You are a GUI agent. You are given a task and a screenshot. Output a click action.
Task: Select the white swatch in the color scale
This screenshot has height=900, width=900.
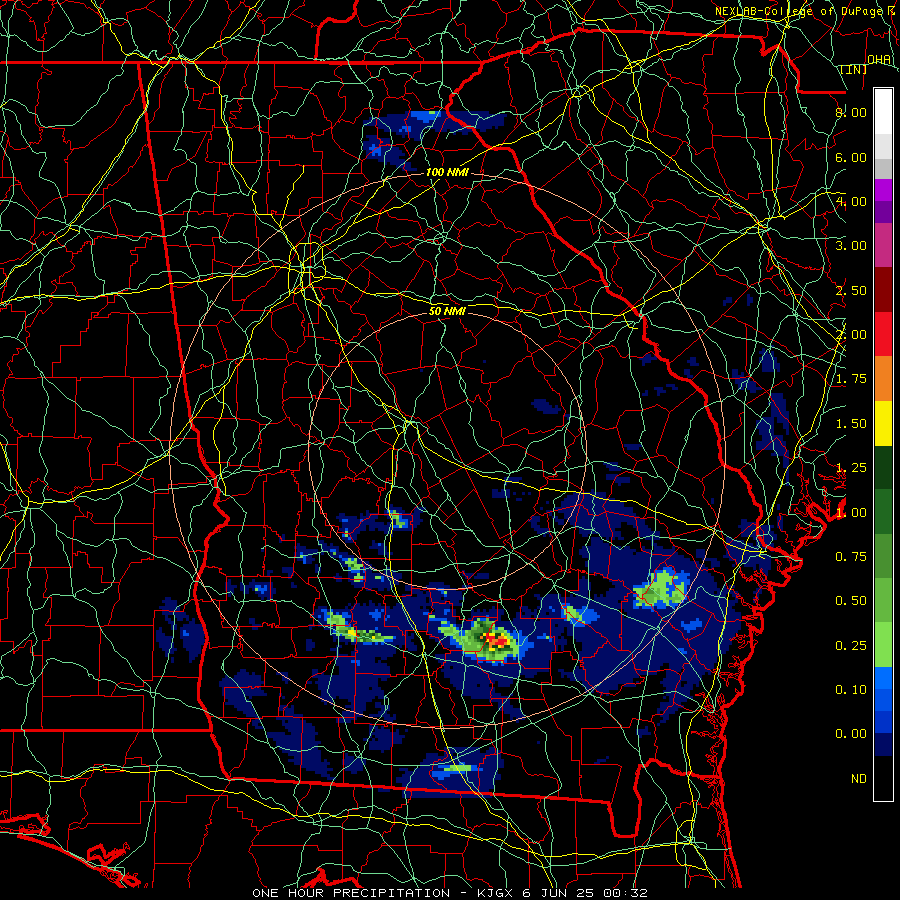point(883,112)
